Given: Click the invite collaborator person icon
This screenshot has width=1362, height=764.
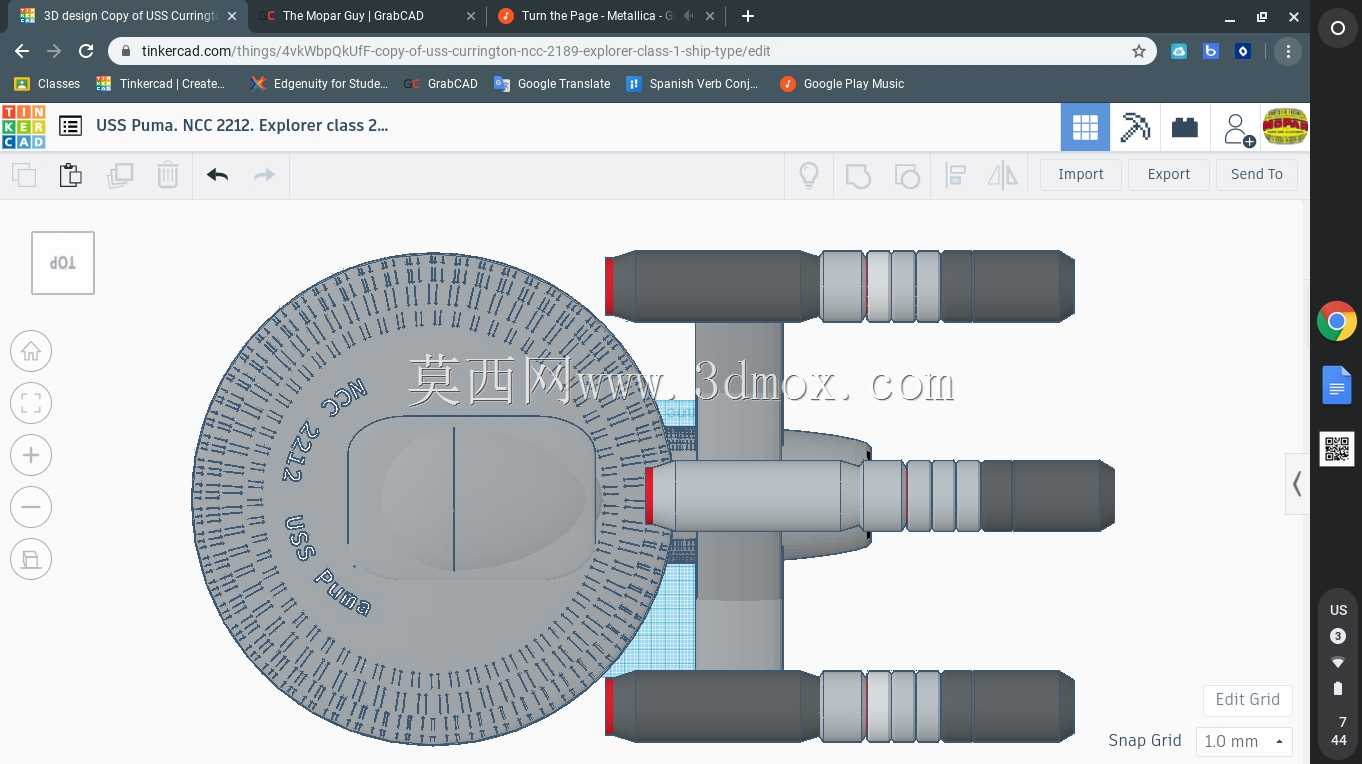Looking at the screenshot, I should [x=1238, y=128].
